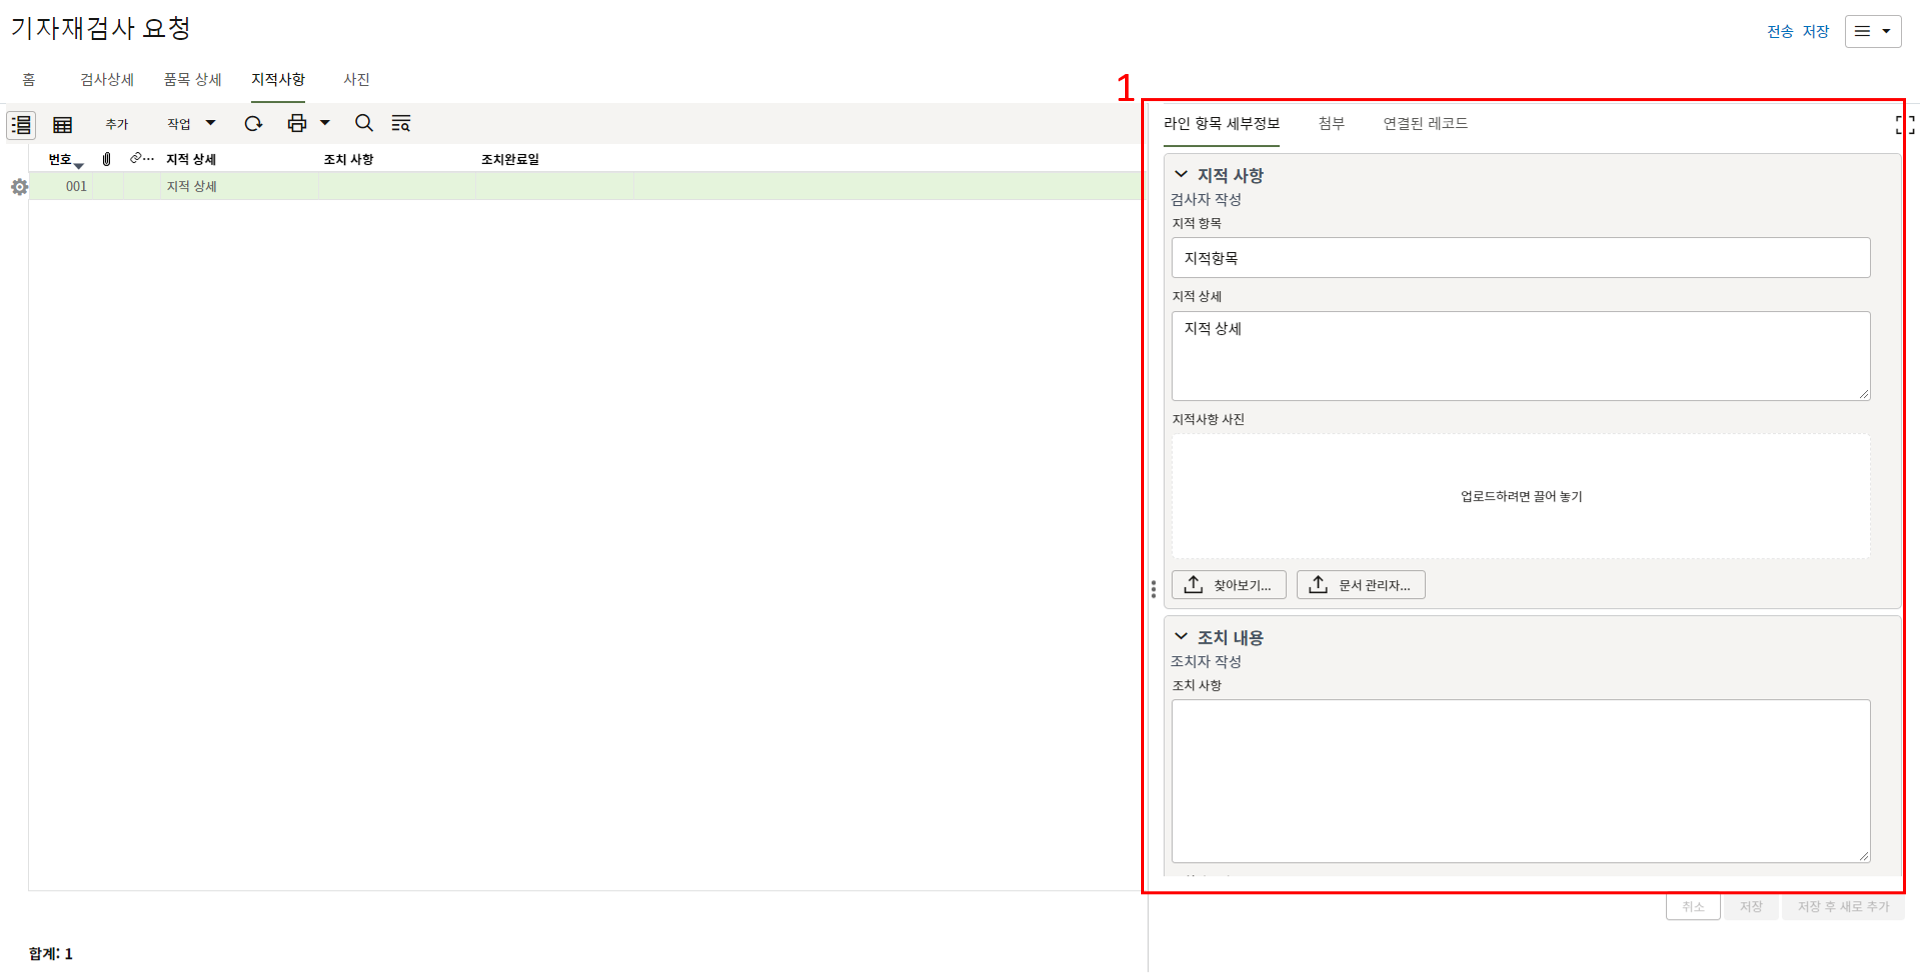Image resolution: width=1920 pixels, height=980 pixels.
Task: Open the hamburger menu at top right
Action: 1872,31
